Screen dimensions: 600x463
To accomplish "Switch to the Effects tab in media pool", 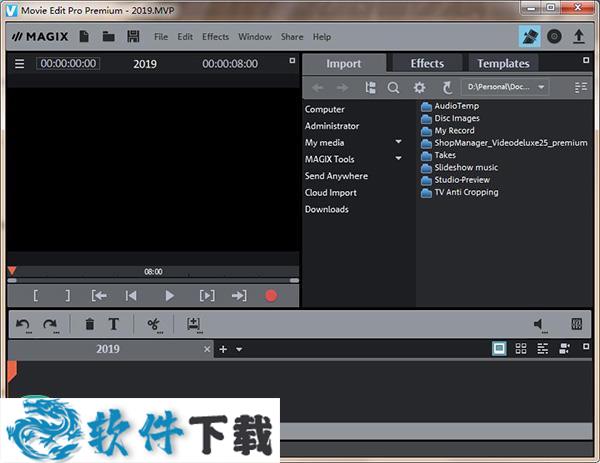I will (427, 63).
